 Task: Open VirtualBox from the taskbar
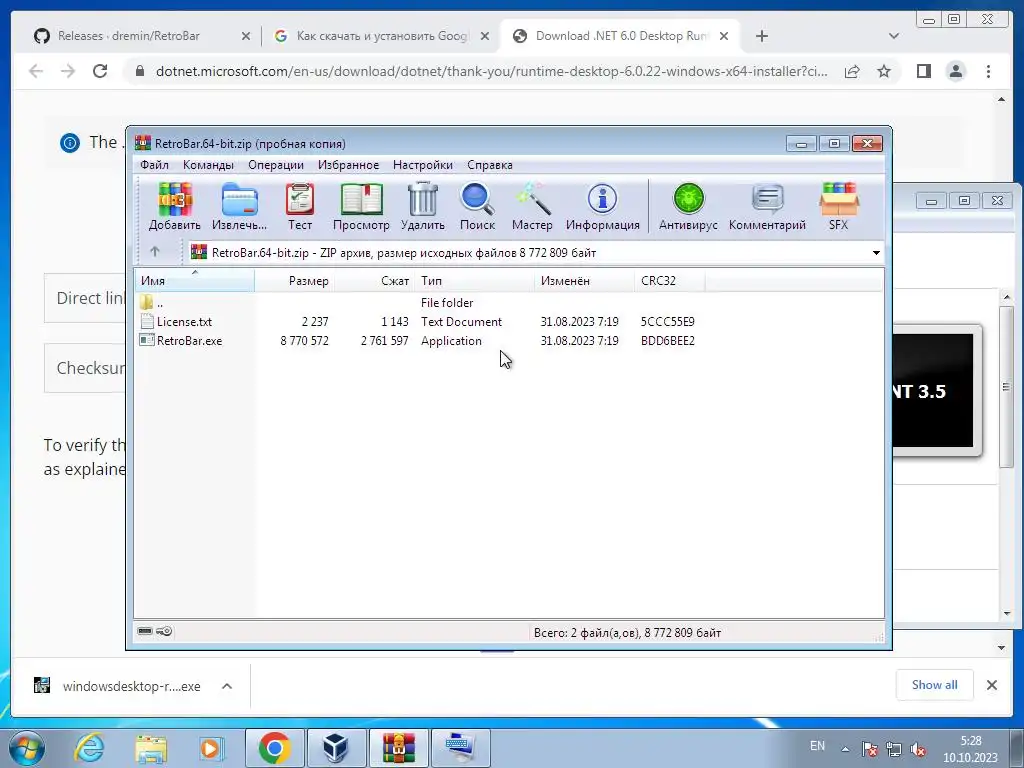(336, 748)
